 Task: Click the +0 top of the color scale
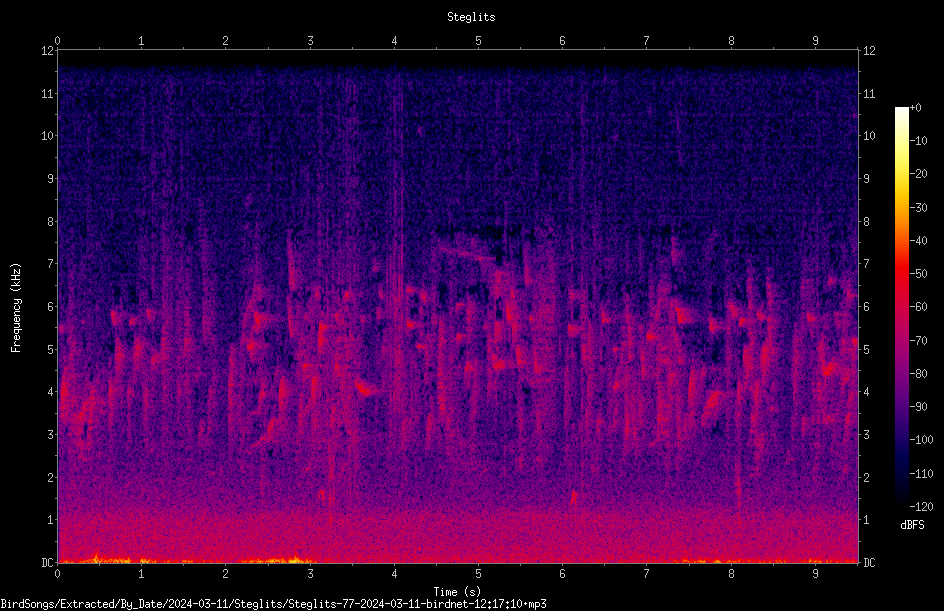pyautogui.click(x=915, y=108)
